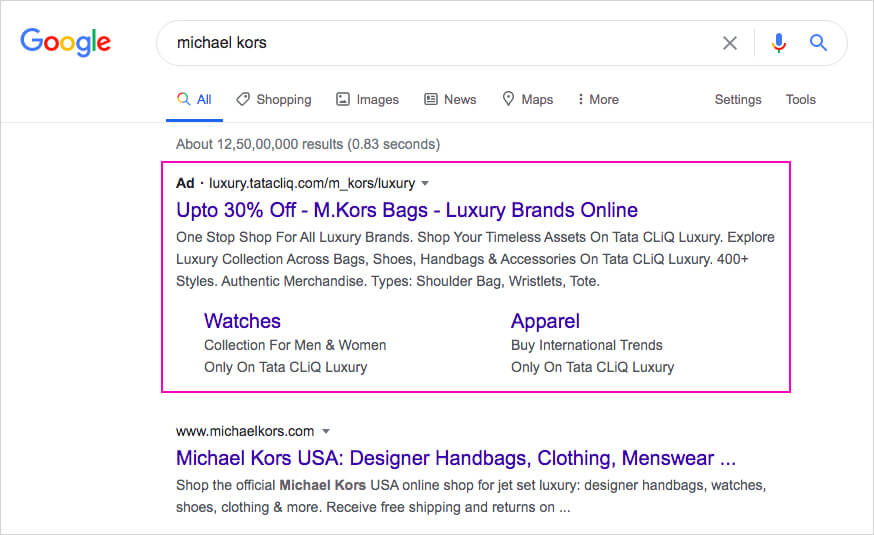Click the Shopping tag icon
874x535 pixels.
pyautogui.click(x=242, y=99)
